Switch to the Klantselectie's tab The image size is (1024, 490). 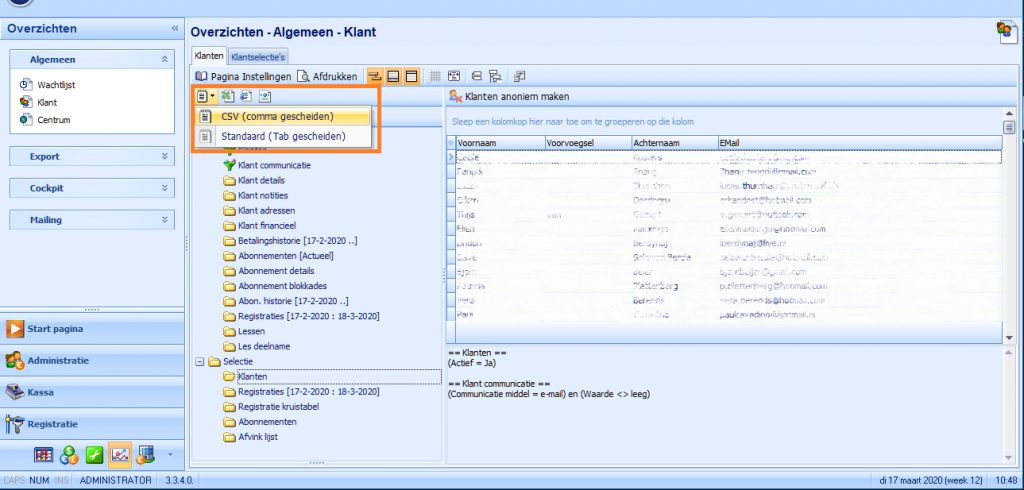(x=259, y=57)
